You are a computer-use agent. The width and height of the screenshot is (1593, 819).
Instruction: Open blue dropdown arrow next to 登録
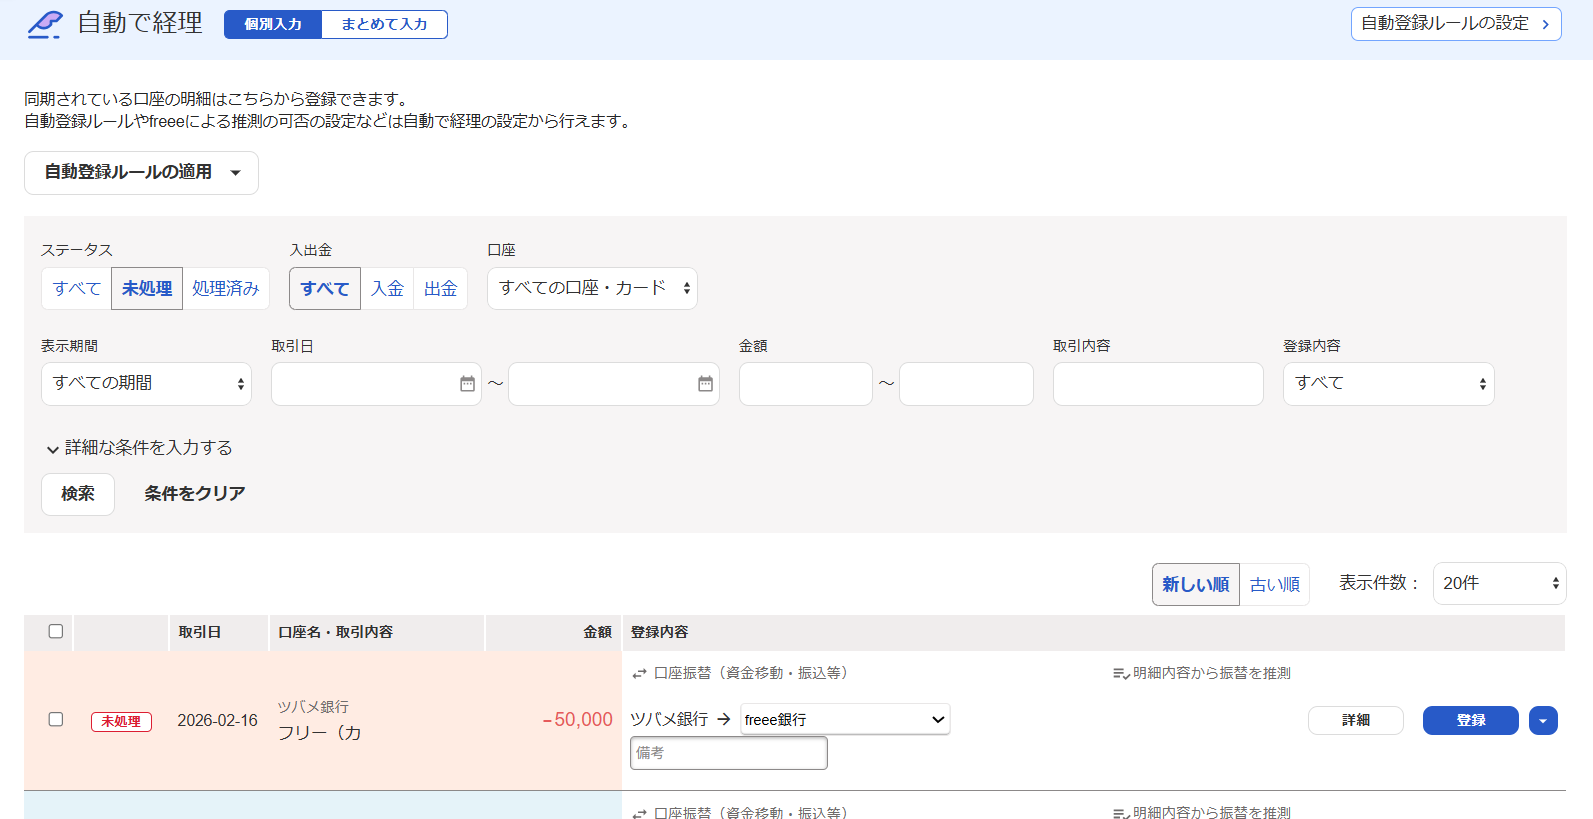pyautogui.click(x=1543, y=720)
